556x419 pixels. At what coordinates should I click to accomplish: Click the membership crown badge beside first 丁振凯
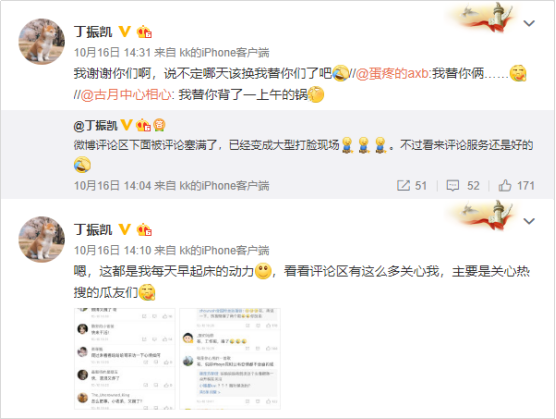point(144,32)
